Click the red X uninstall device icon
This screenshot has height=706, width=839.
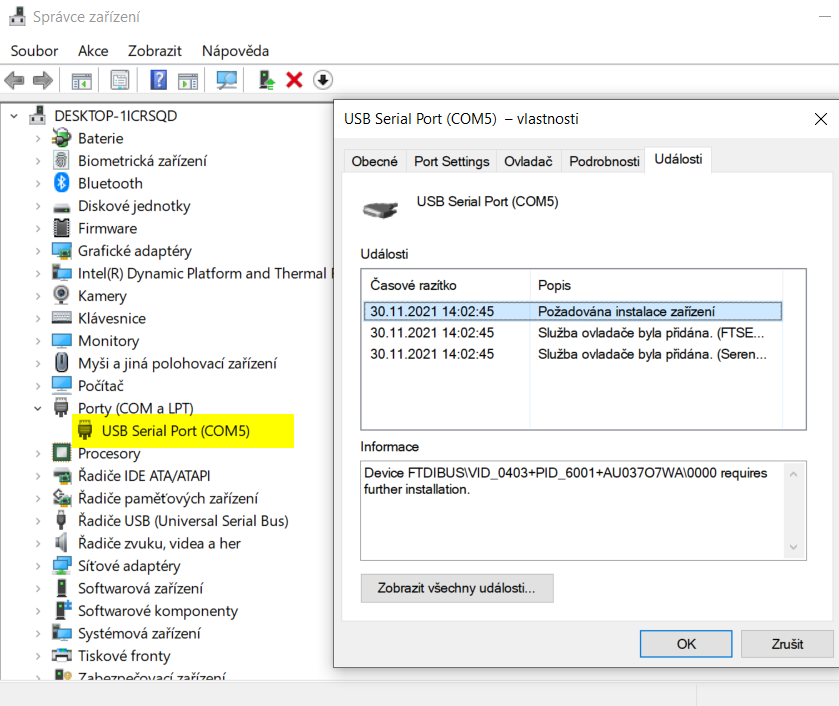tap(294, 80)
